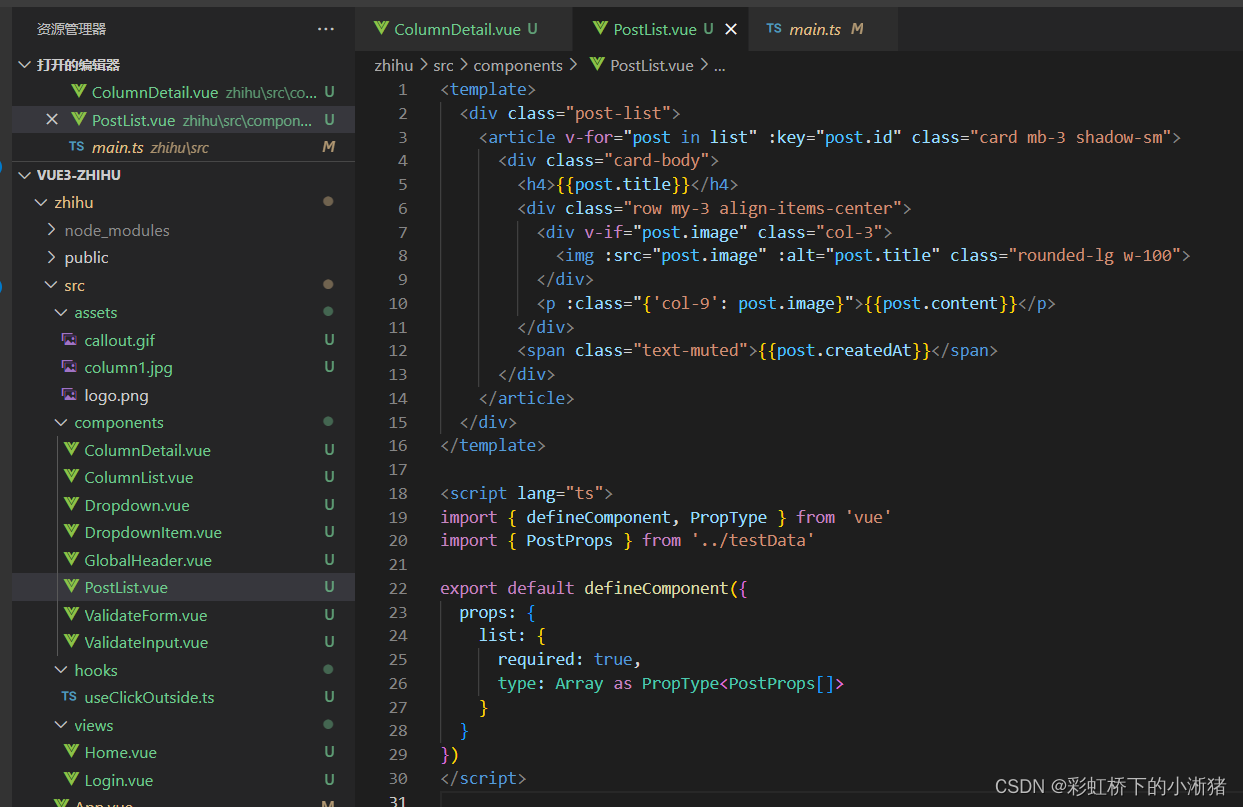Click line number 18 in gutter

tap(398, 493)
